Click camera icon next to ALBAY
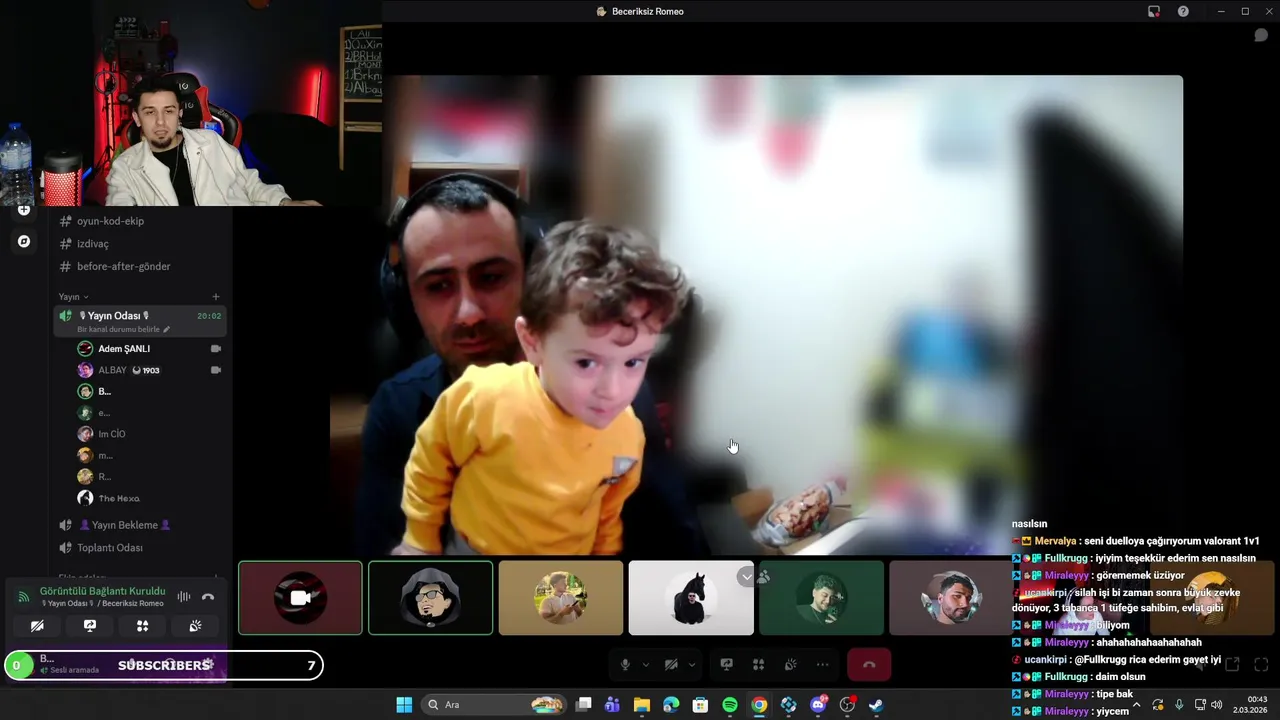This screenshot has width=1280, height=720. [216, 370]
